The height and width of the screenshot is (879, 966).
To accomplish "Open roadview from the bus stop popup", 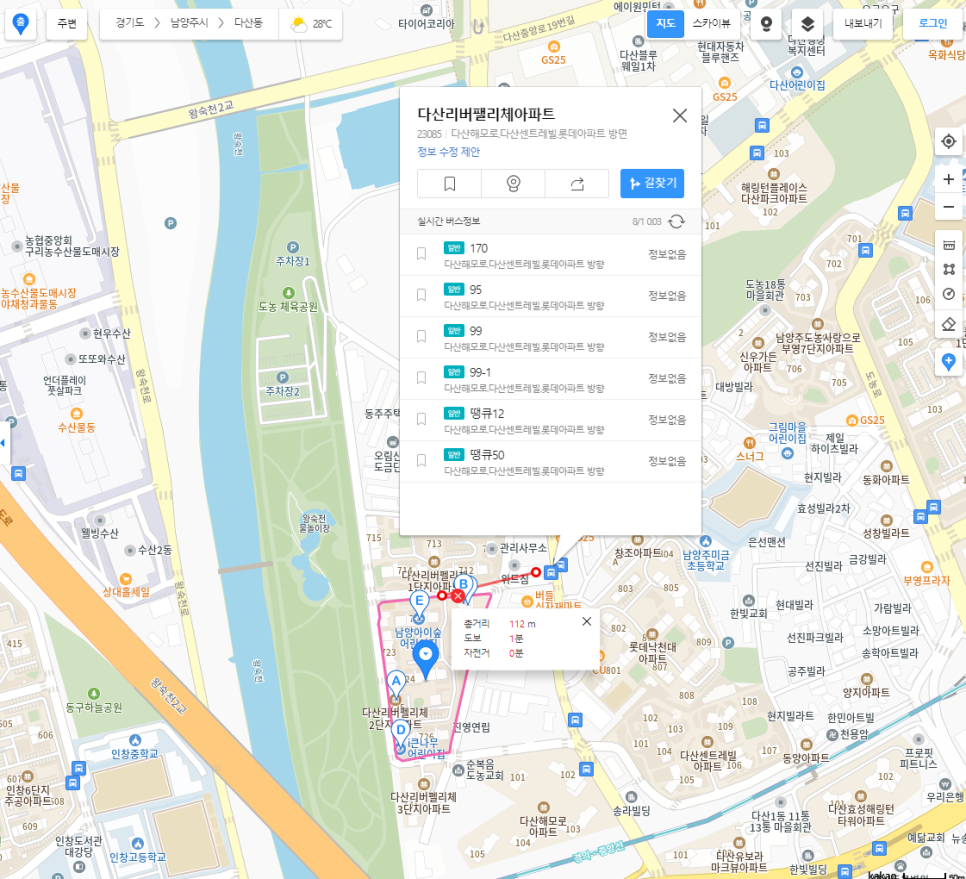I will (x=513, y=184).
